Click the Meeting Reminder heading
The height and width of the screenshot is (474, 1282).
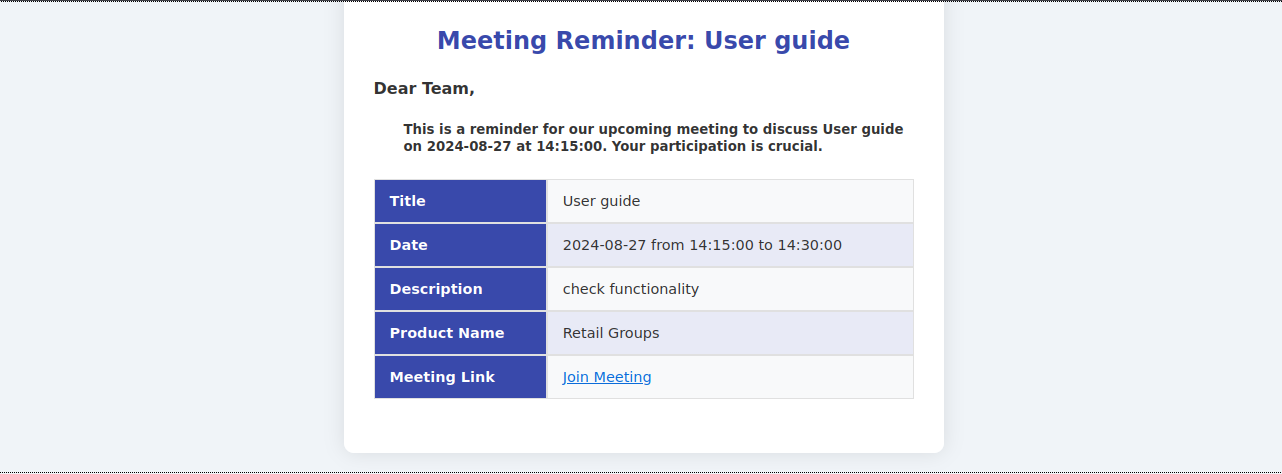pos(642,41)
